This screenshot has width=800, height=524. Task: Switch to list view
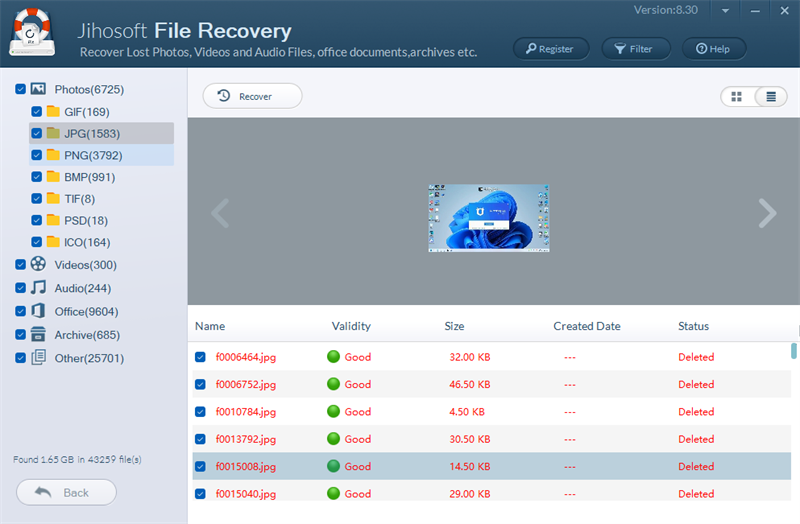coord(771,96)
